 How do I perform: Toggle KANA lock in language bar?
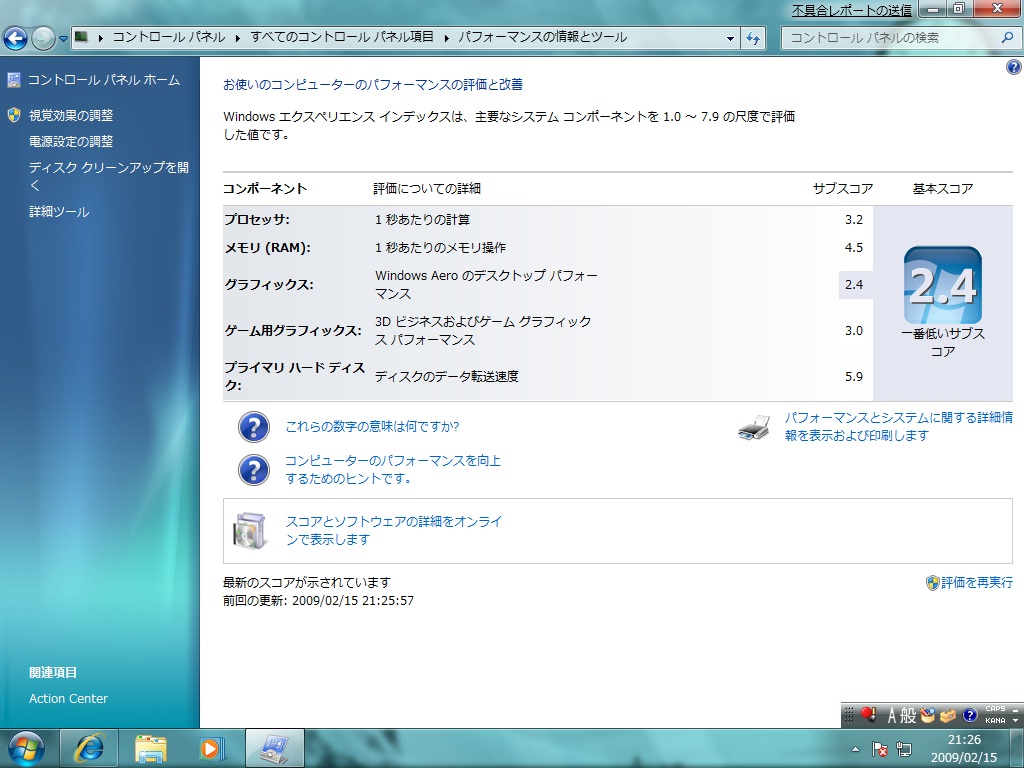click(995, 720)
